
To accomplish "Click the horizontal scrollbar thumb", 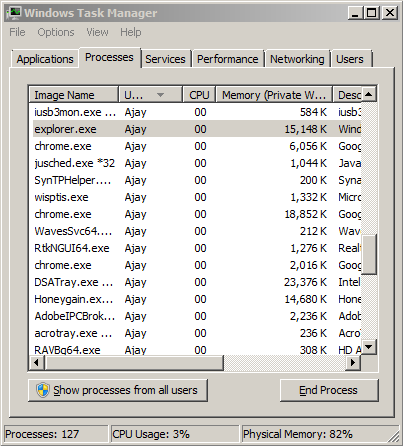I will pos(134,362).
